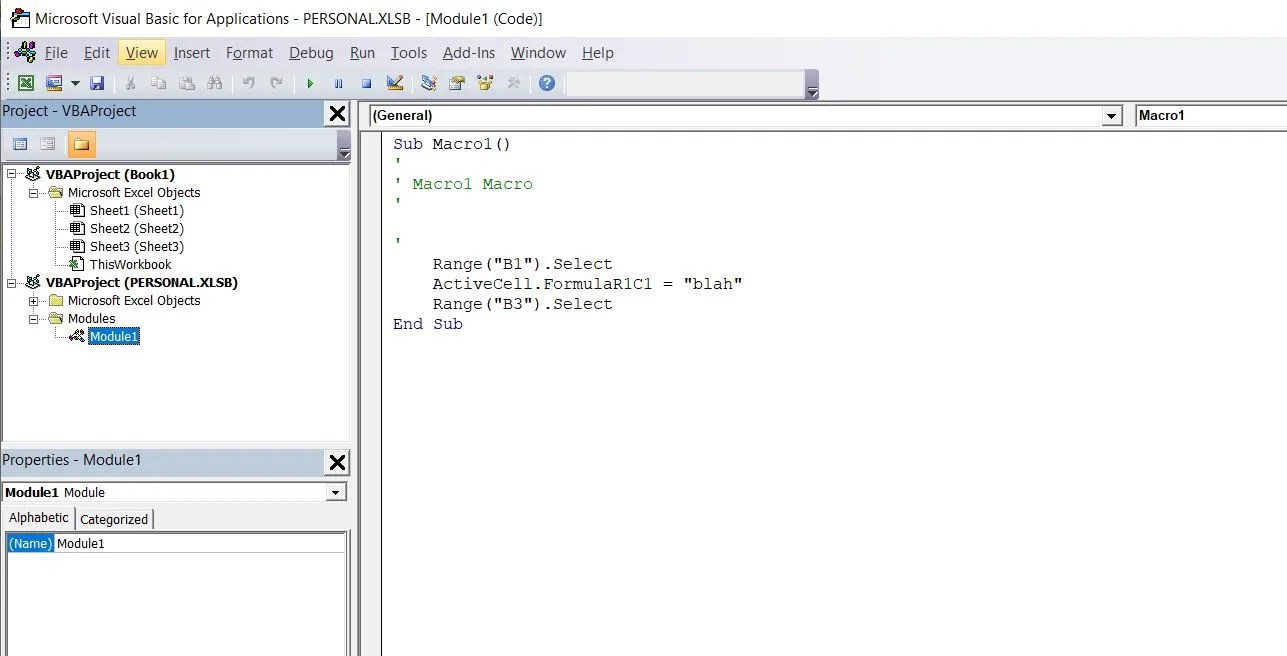The image size is (1287, 656).
Task: Edit the Module1 name property value
Action: (x=199, y=543)
